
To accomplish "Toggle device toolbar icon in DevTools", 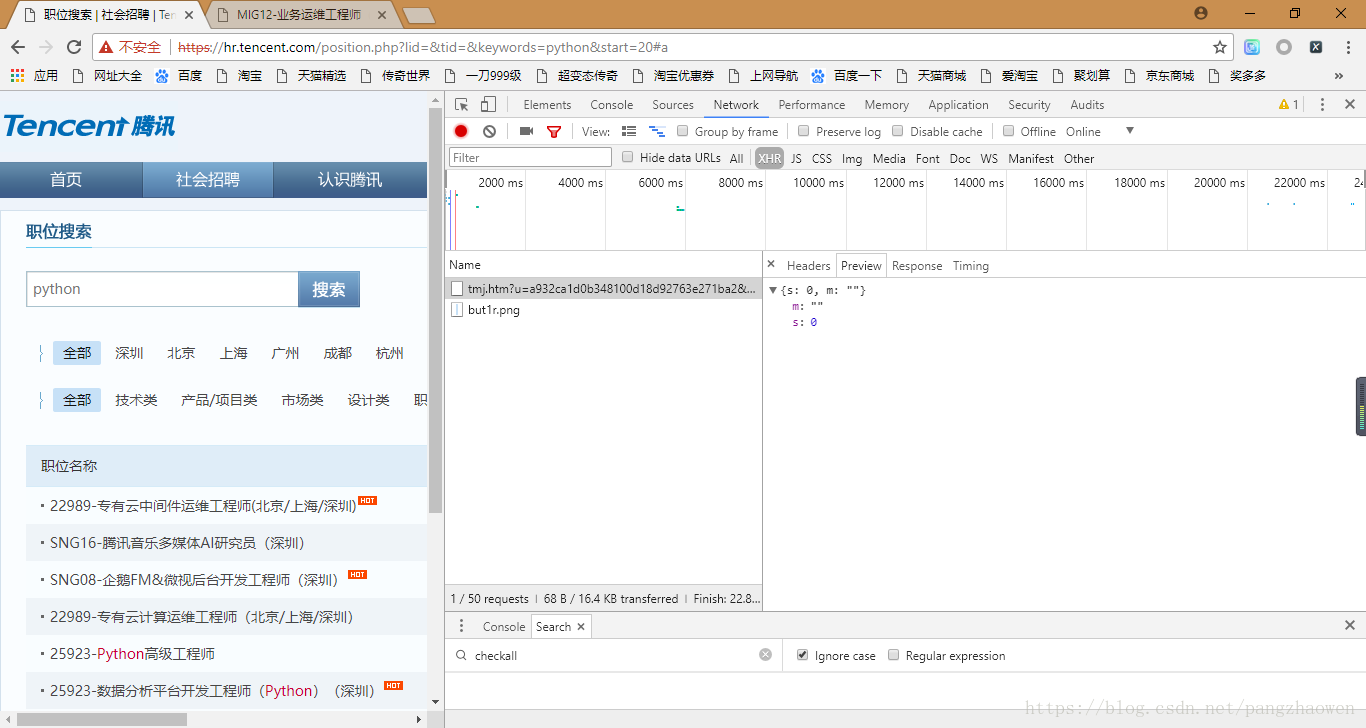I will [x=488, y=104].
